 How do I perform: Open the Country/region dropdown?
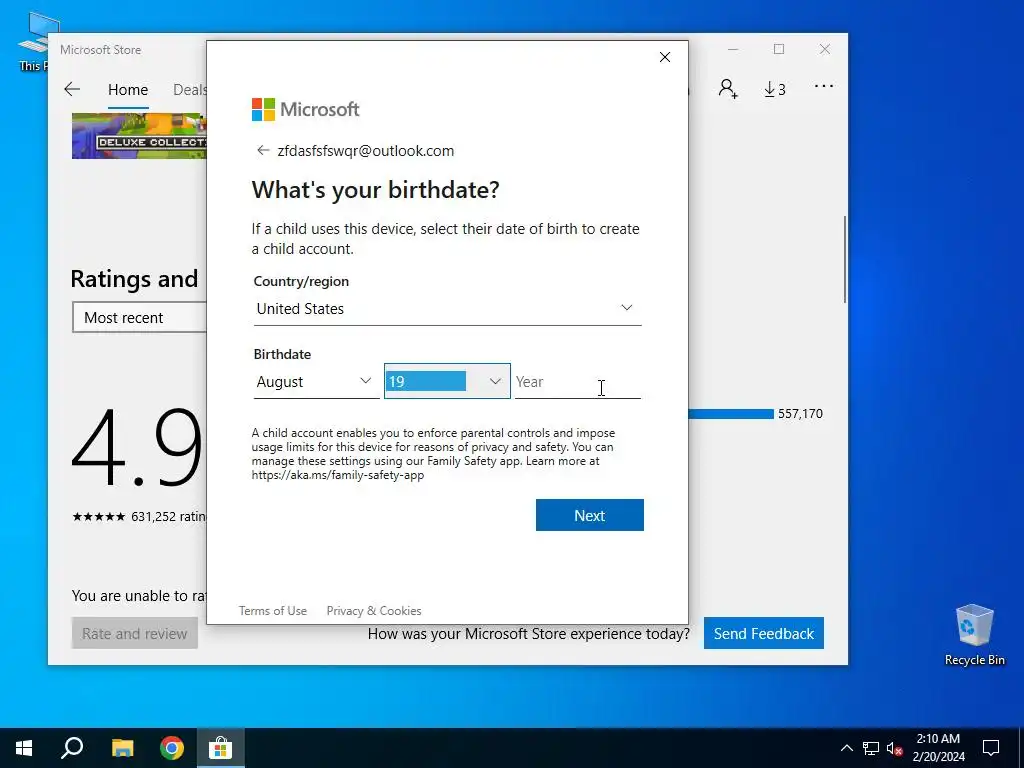click(x=447, y=308)
